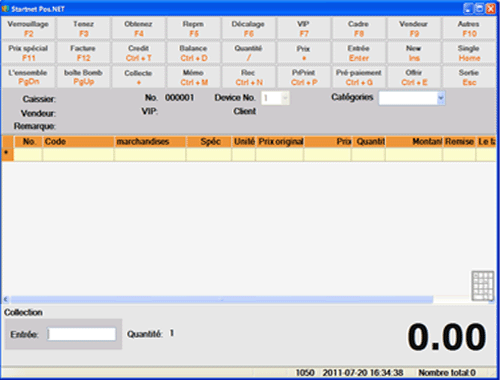Image resolution: width=500 pixels, height=380 pixels.
Task: Select the Single Home button
Action: 469,53
